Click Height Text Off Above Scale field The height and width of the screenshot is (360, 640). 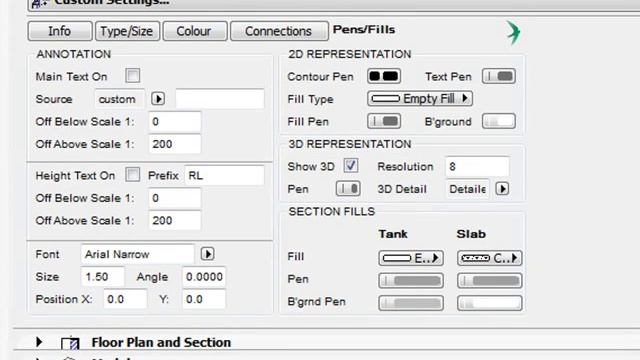(x=175, y=220)
